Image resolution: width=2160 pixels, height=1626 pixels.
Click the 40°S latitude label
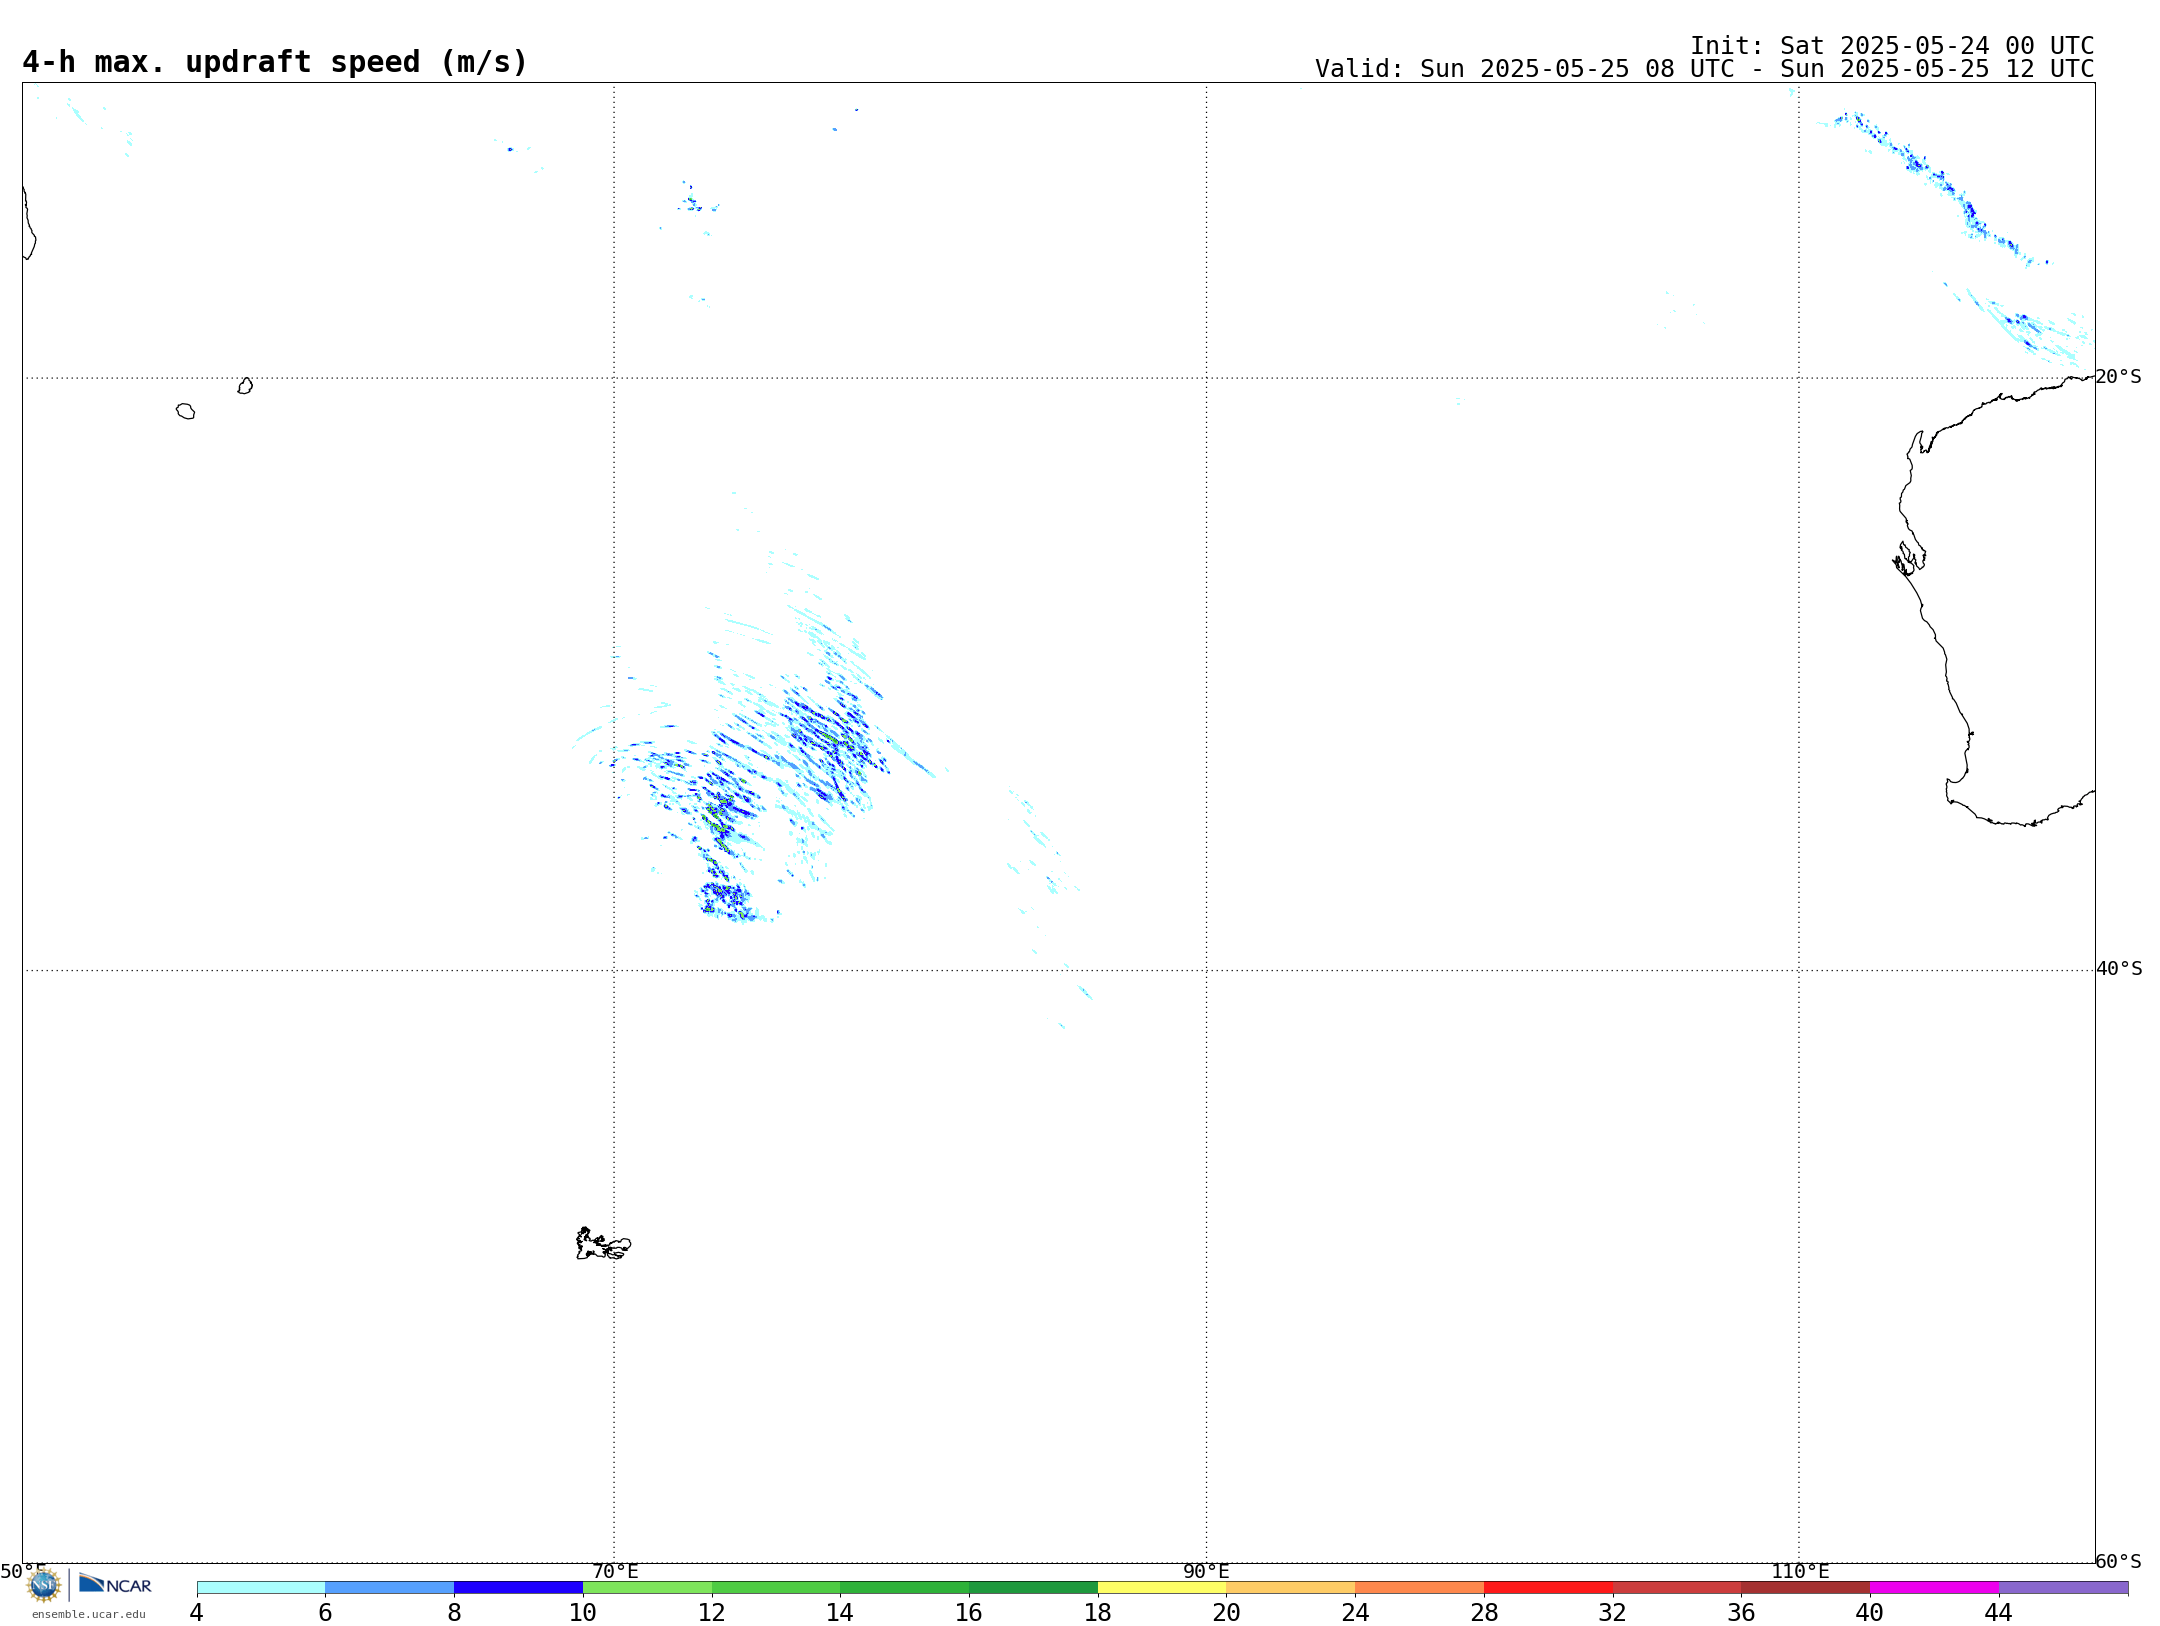[x=2119, y=969]
